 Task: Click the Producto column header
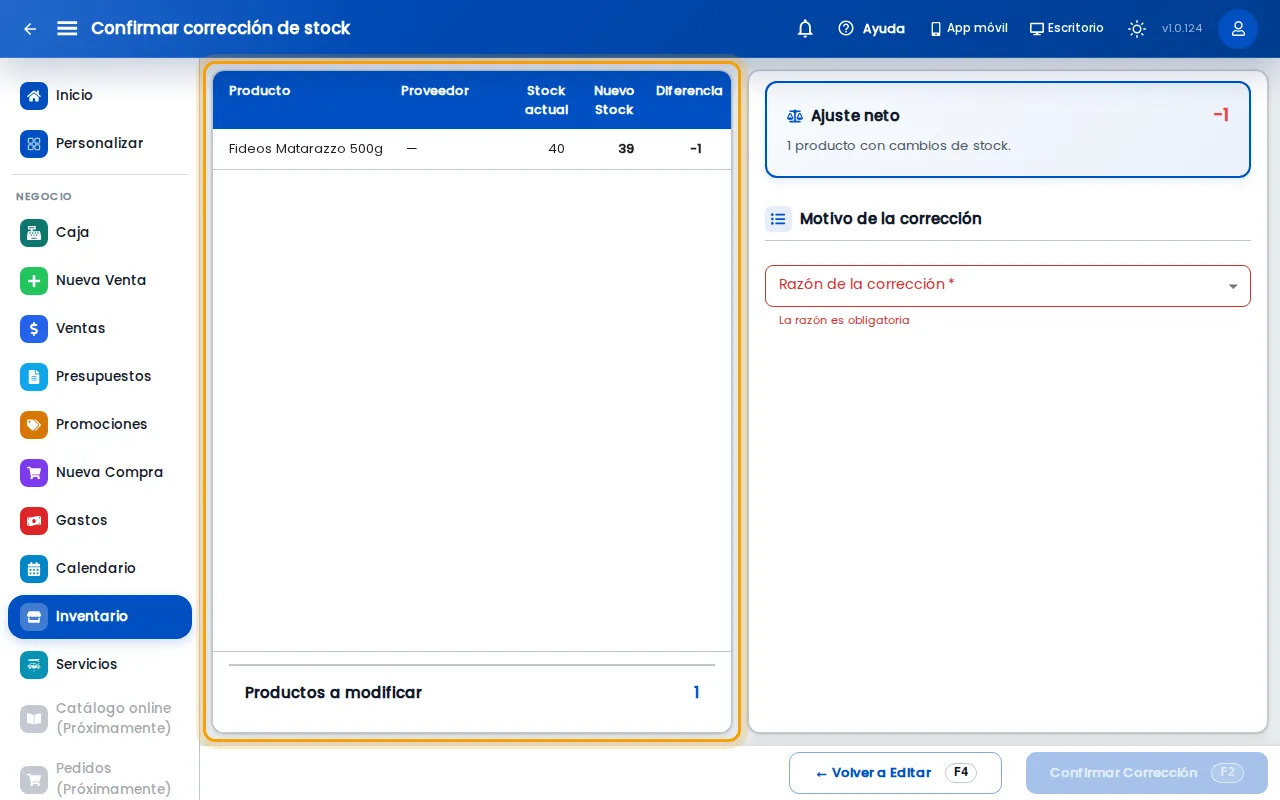[x=260, y=91]
